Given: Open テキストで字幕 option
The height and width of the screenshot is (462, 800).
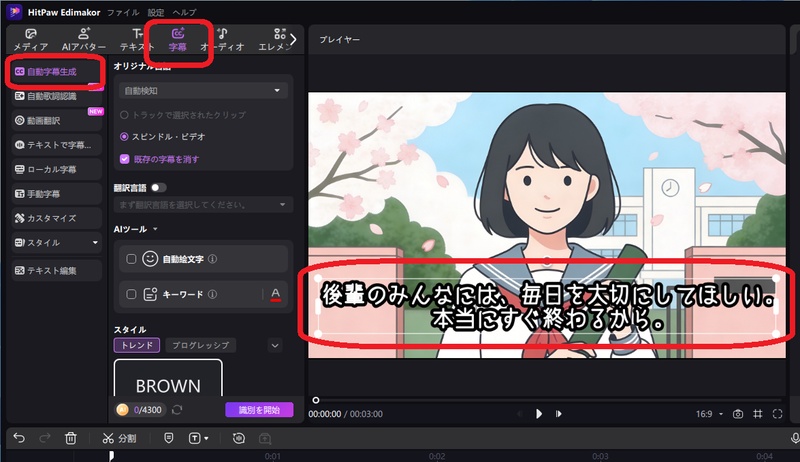Looking at the screenshot, I should click(56, 145).
